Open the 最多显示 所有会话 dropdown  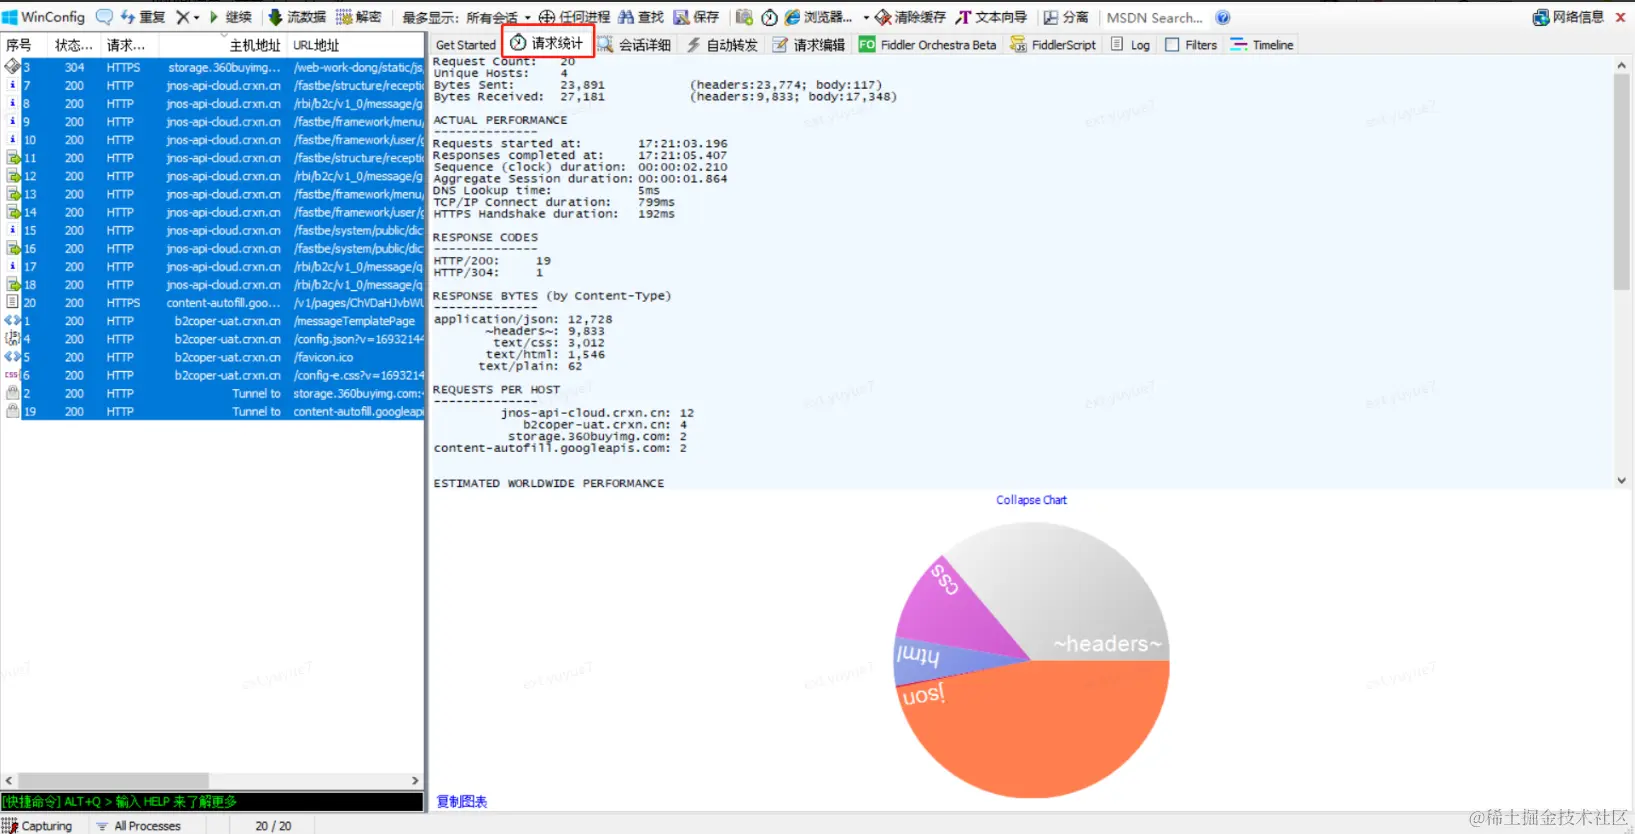coord(467,17)
